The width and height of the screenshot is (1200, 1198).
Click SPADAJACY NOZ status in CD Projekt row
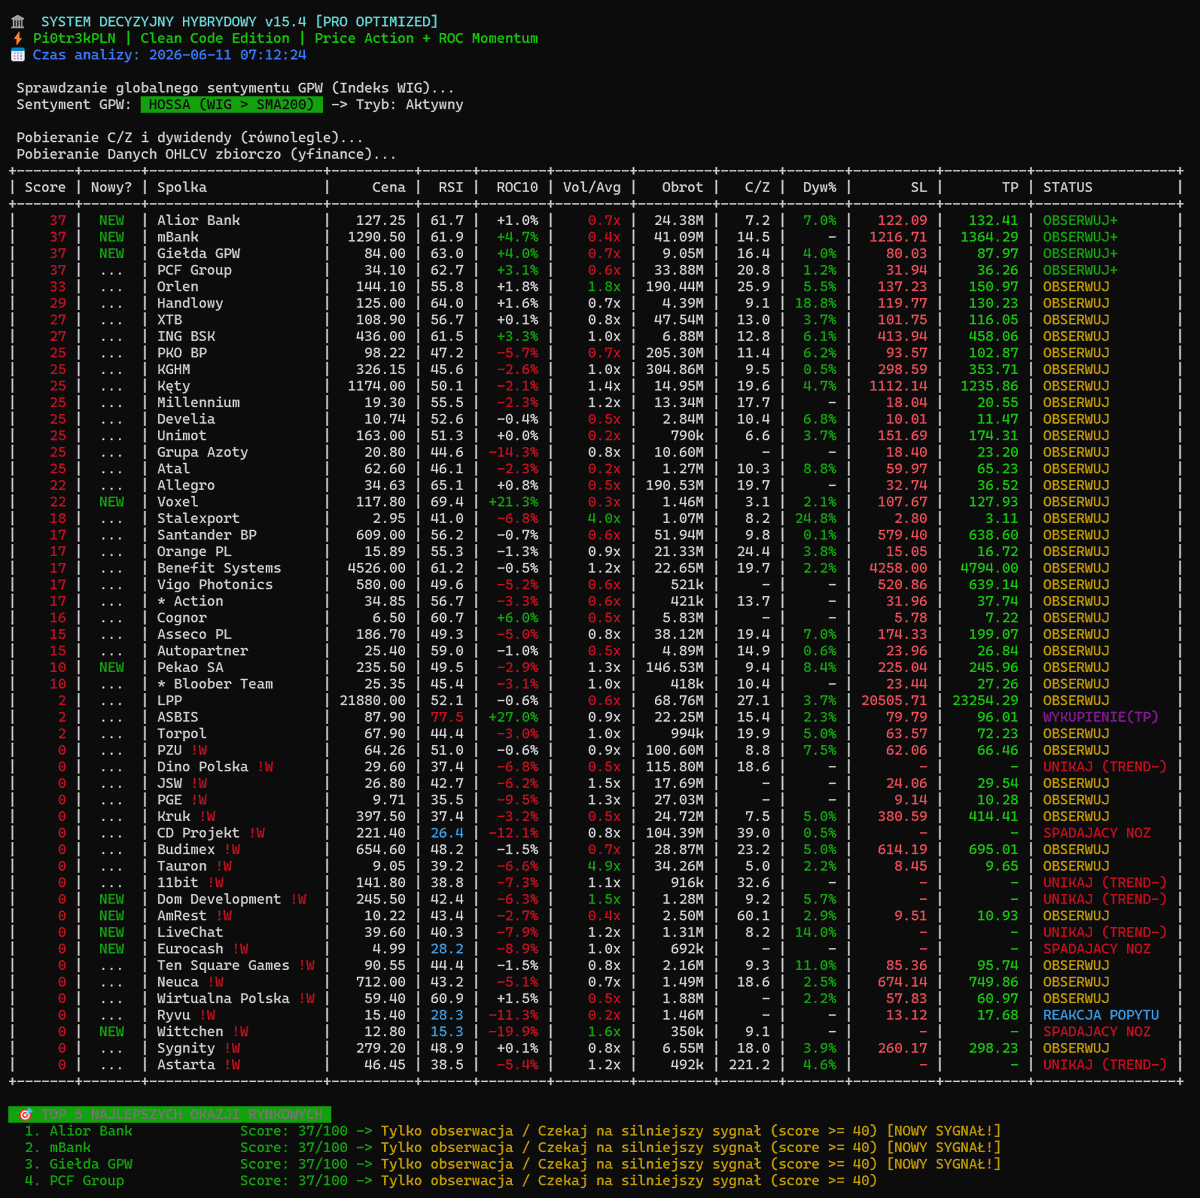[x=1097, y=833]
